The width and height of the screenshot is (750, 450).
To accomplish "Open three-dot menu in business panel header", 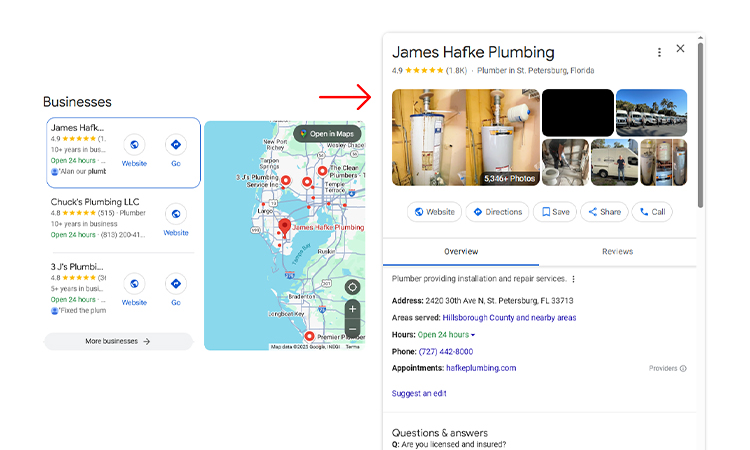I will tap(659, 52).
